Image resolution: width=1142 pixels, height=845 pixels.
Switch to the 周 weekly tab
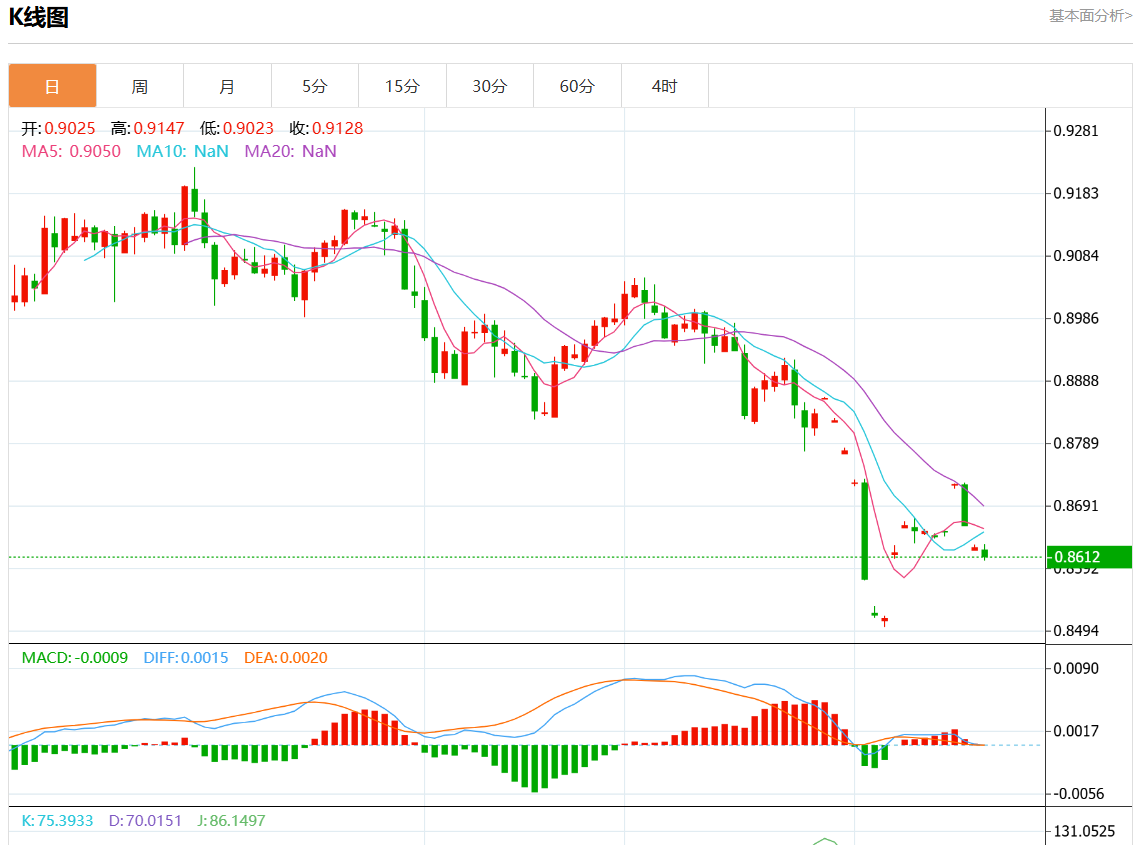pyautogui.click(x=140, y=86)
